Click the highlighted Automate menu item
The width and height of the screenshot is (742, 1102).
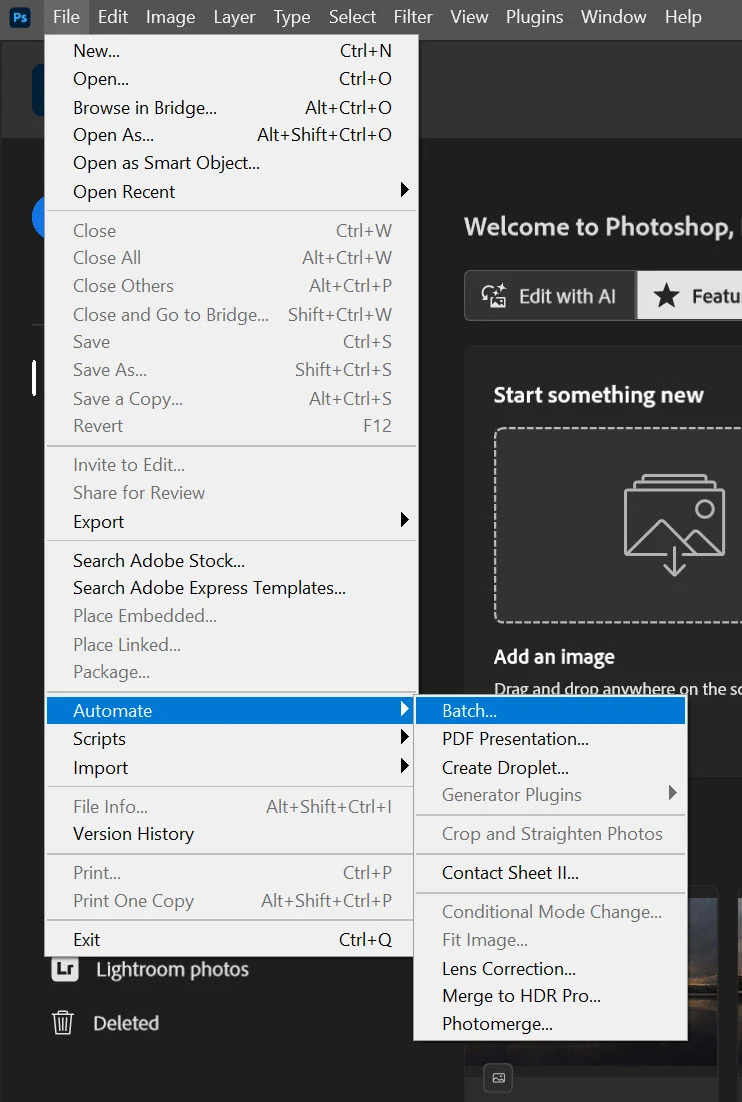[x=231, y=711]
